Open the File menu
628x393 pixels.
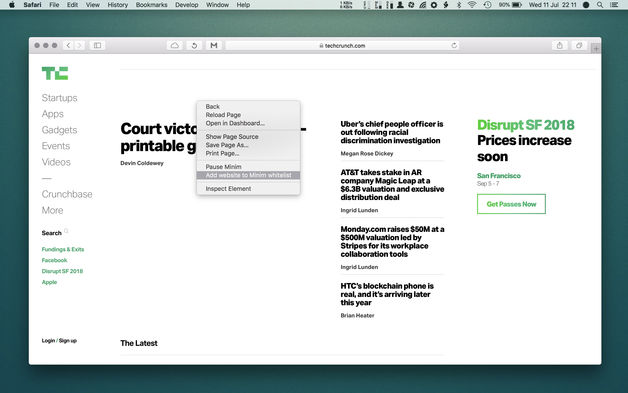pyautogui.click(x=54, y=5)
